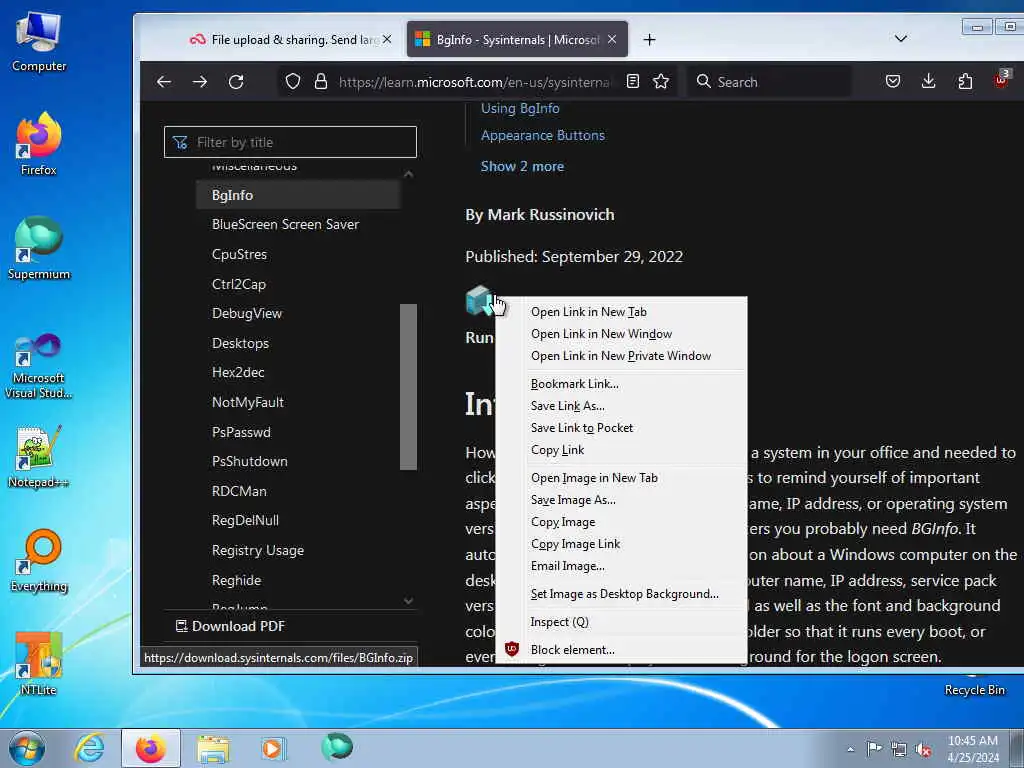Click the address bar URL

coord(475,82)
